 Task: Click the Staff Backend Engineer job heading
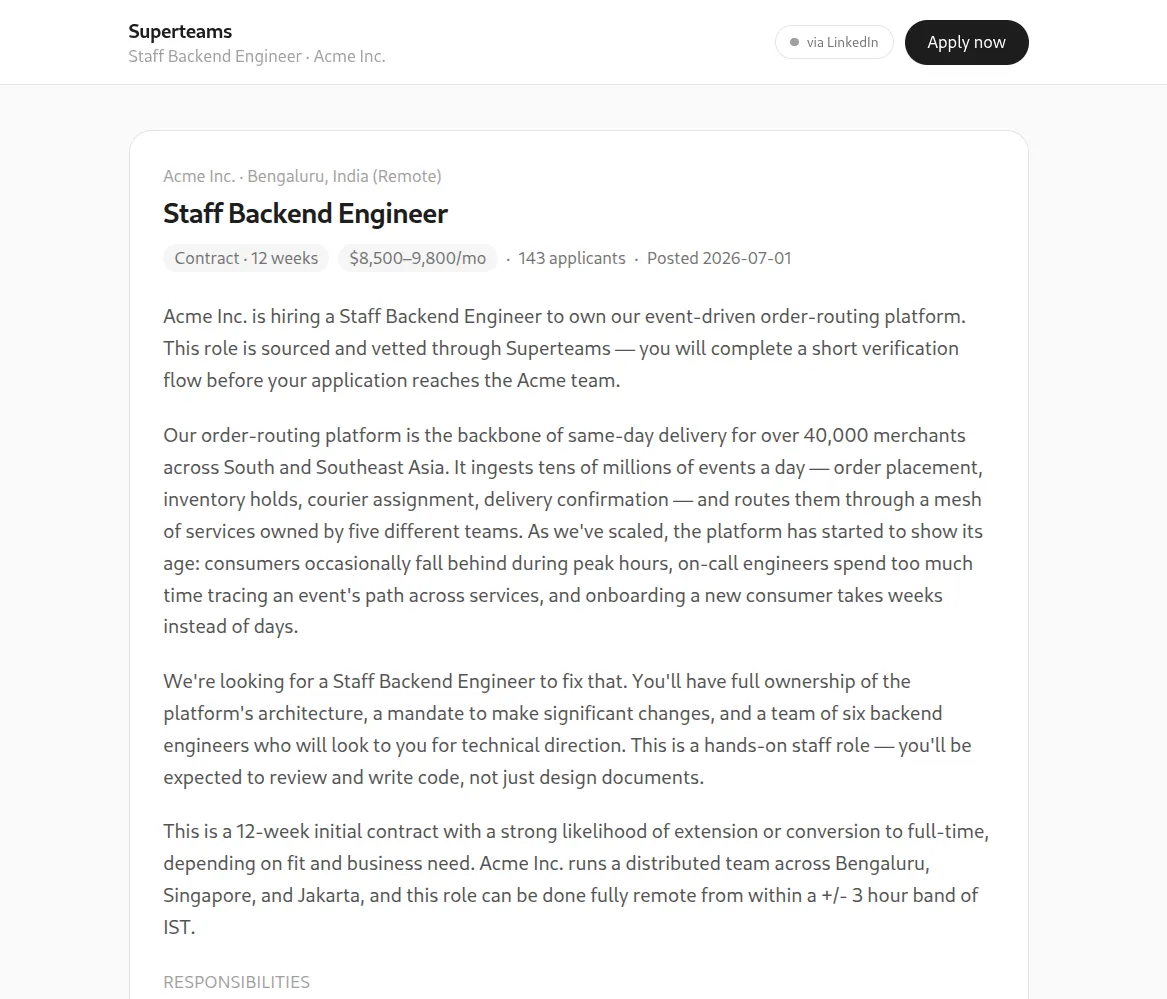(305, 214)
